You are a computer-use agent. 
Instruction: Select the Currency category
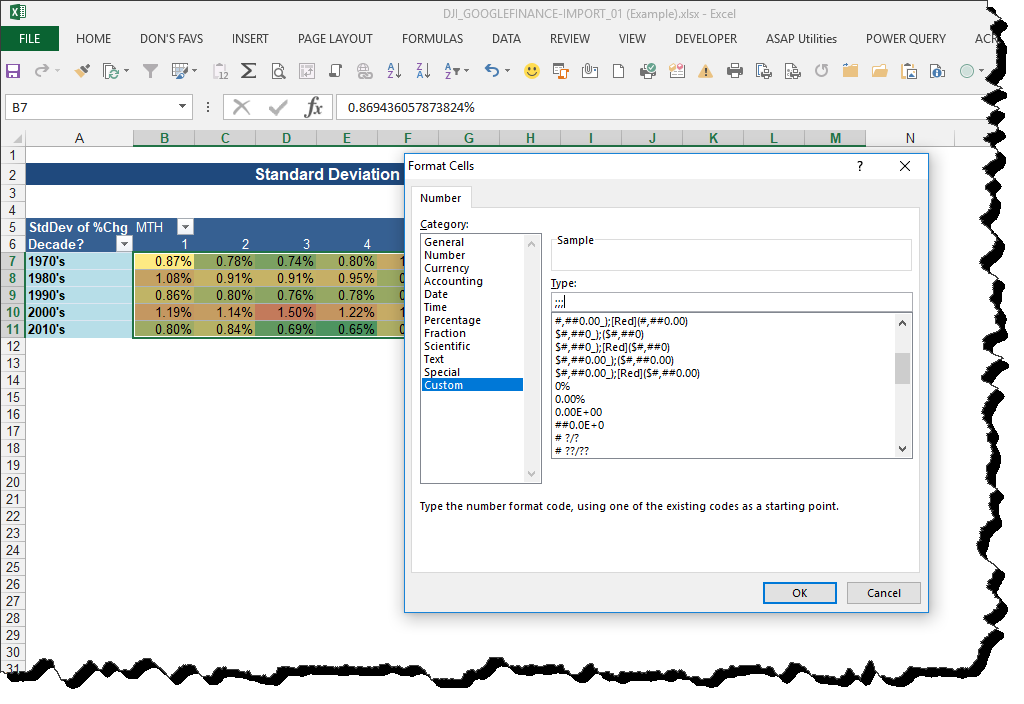coord(447,268)
